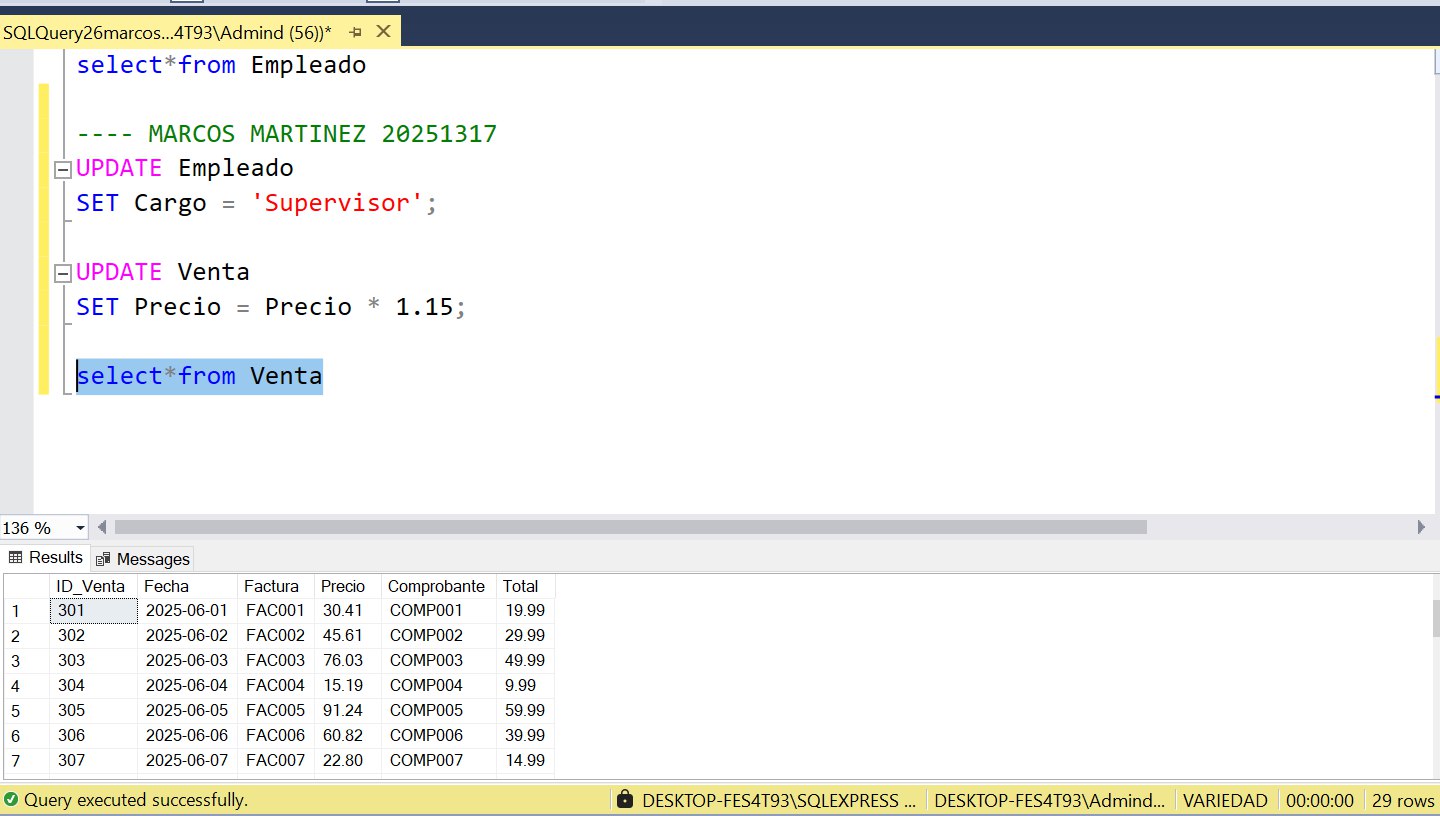Screen dimensions: 1440x816
Task: Close the SQLQuery26 query tab
Action: [383, 33]
